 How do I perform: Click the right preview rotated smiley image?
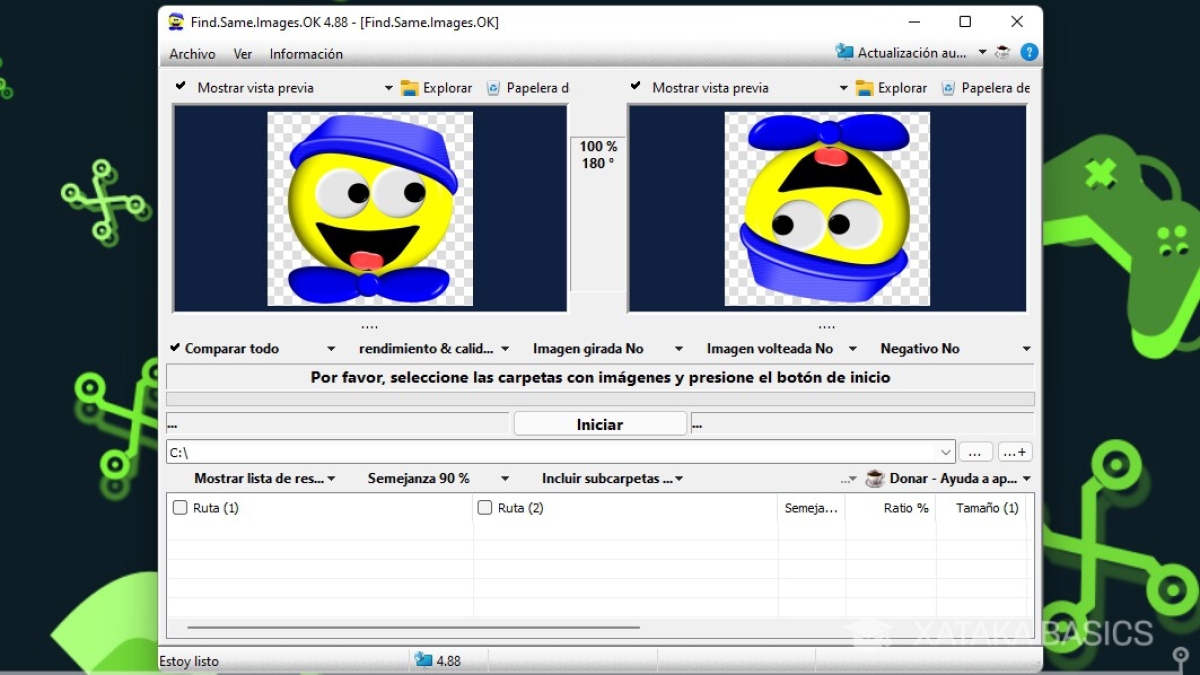coord(827,208)
